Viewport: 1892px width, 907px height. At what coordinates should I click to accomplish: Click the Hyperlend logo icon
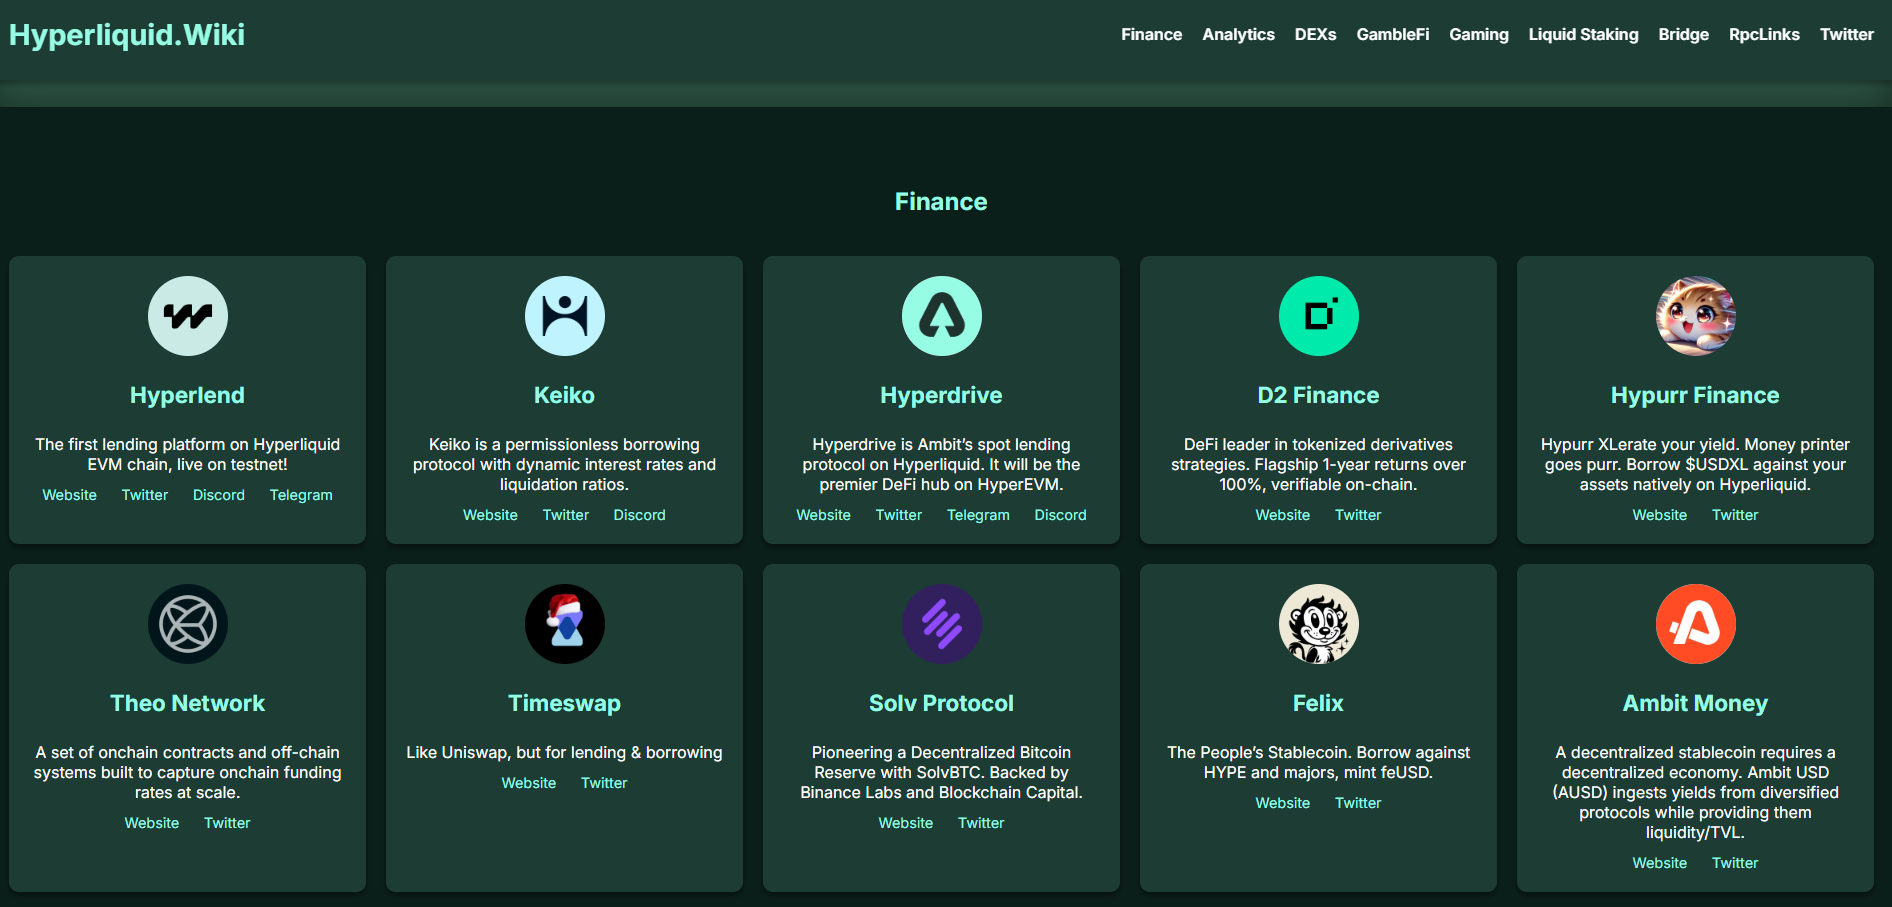click(x=188, y=316)
